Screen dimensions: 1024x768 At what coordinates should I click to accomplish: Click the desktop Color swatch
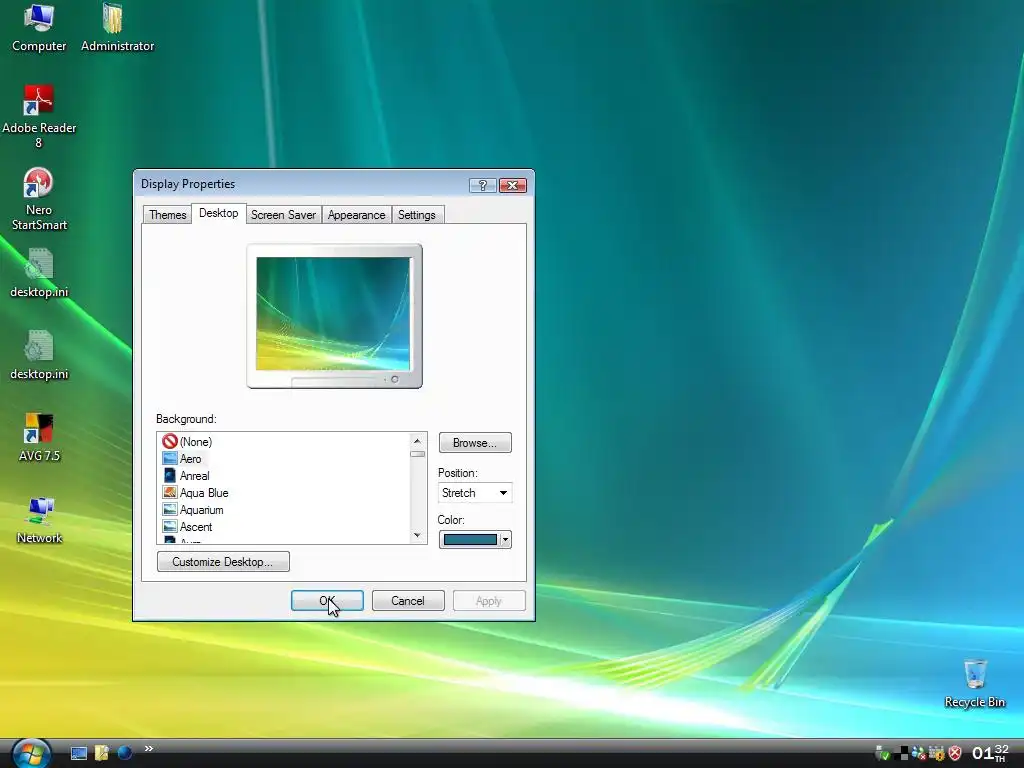coord(470,539)
